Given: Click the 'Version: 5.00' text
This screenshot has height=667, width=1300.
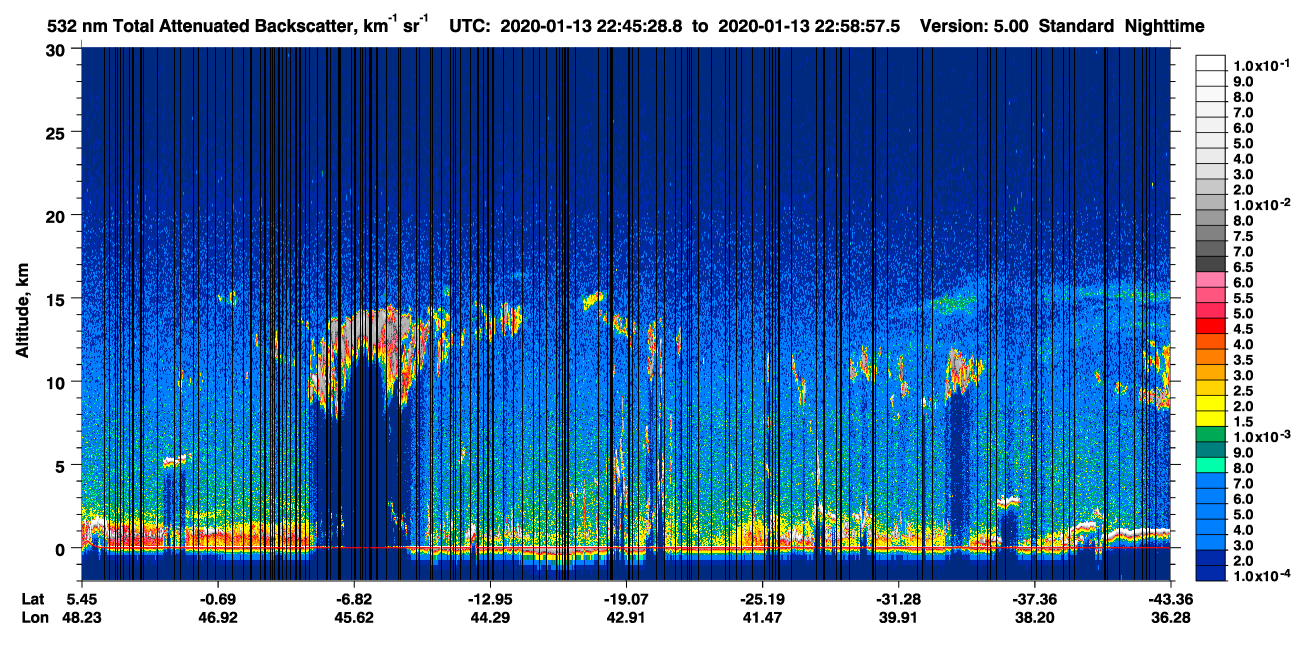Looking at the screenshot, I should (975, 27).
